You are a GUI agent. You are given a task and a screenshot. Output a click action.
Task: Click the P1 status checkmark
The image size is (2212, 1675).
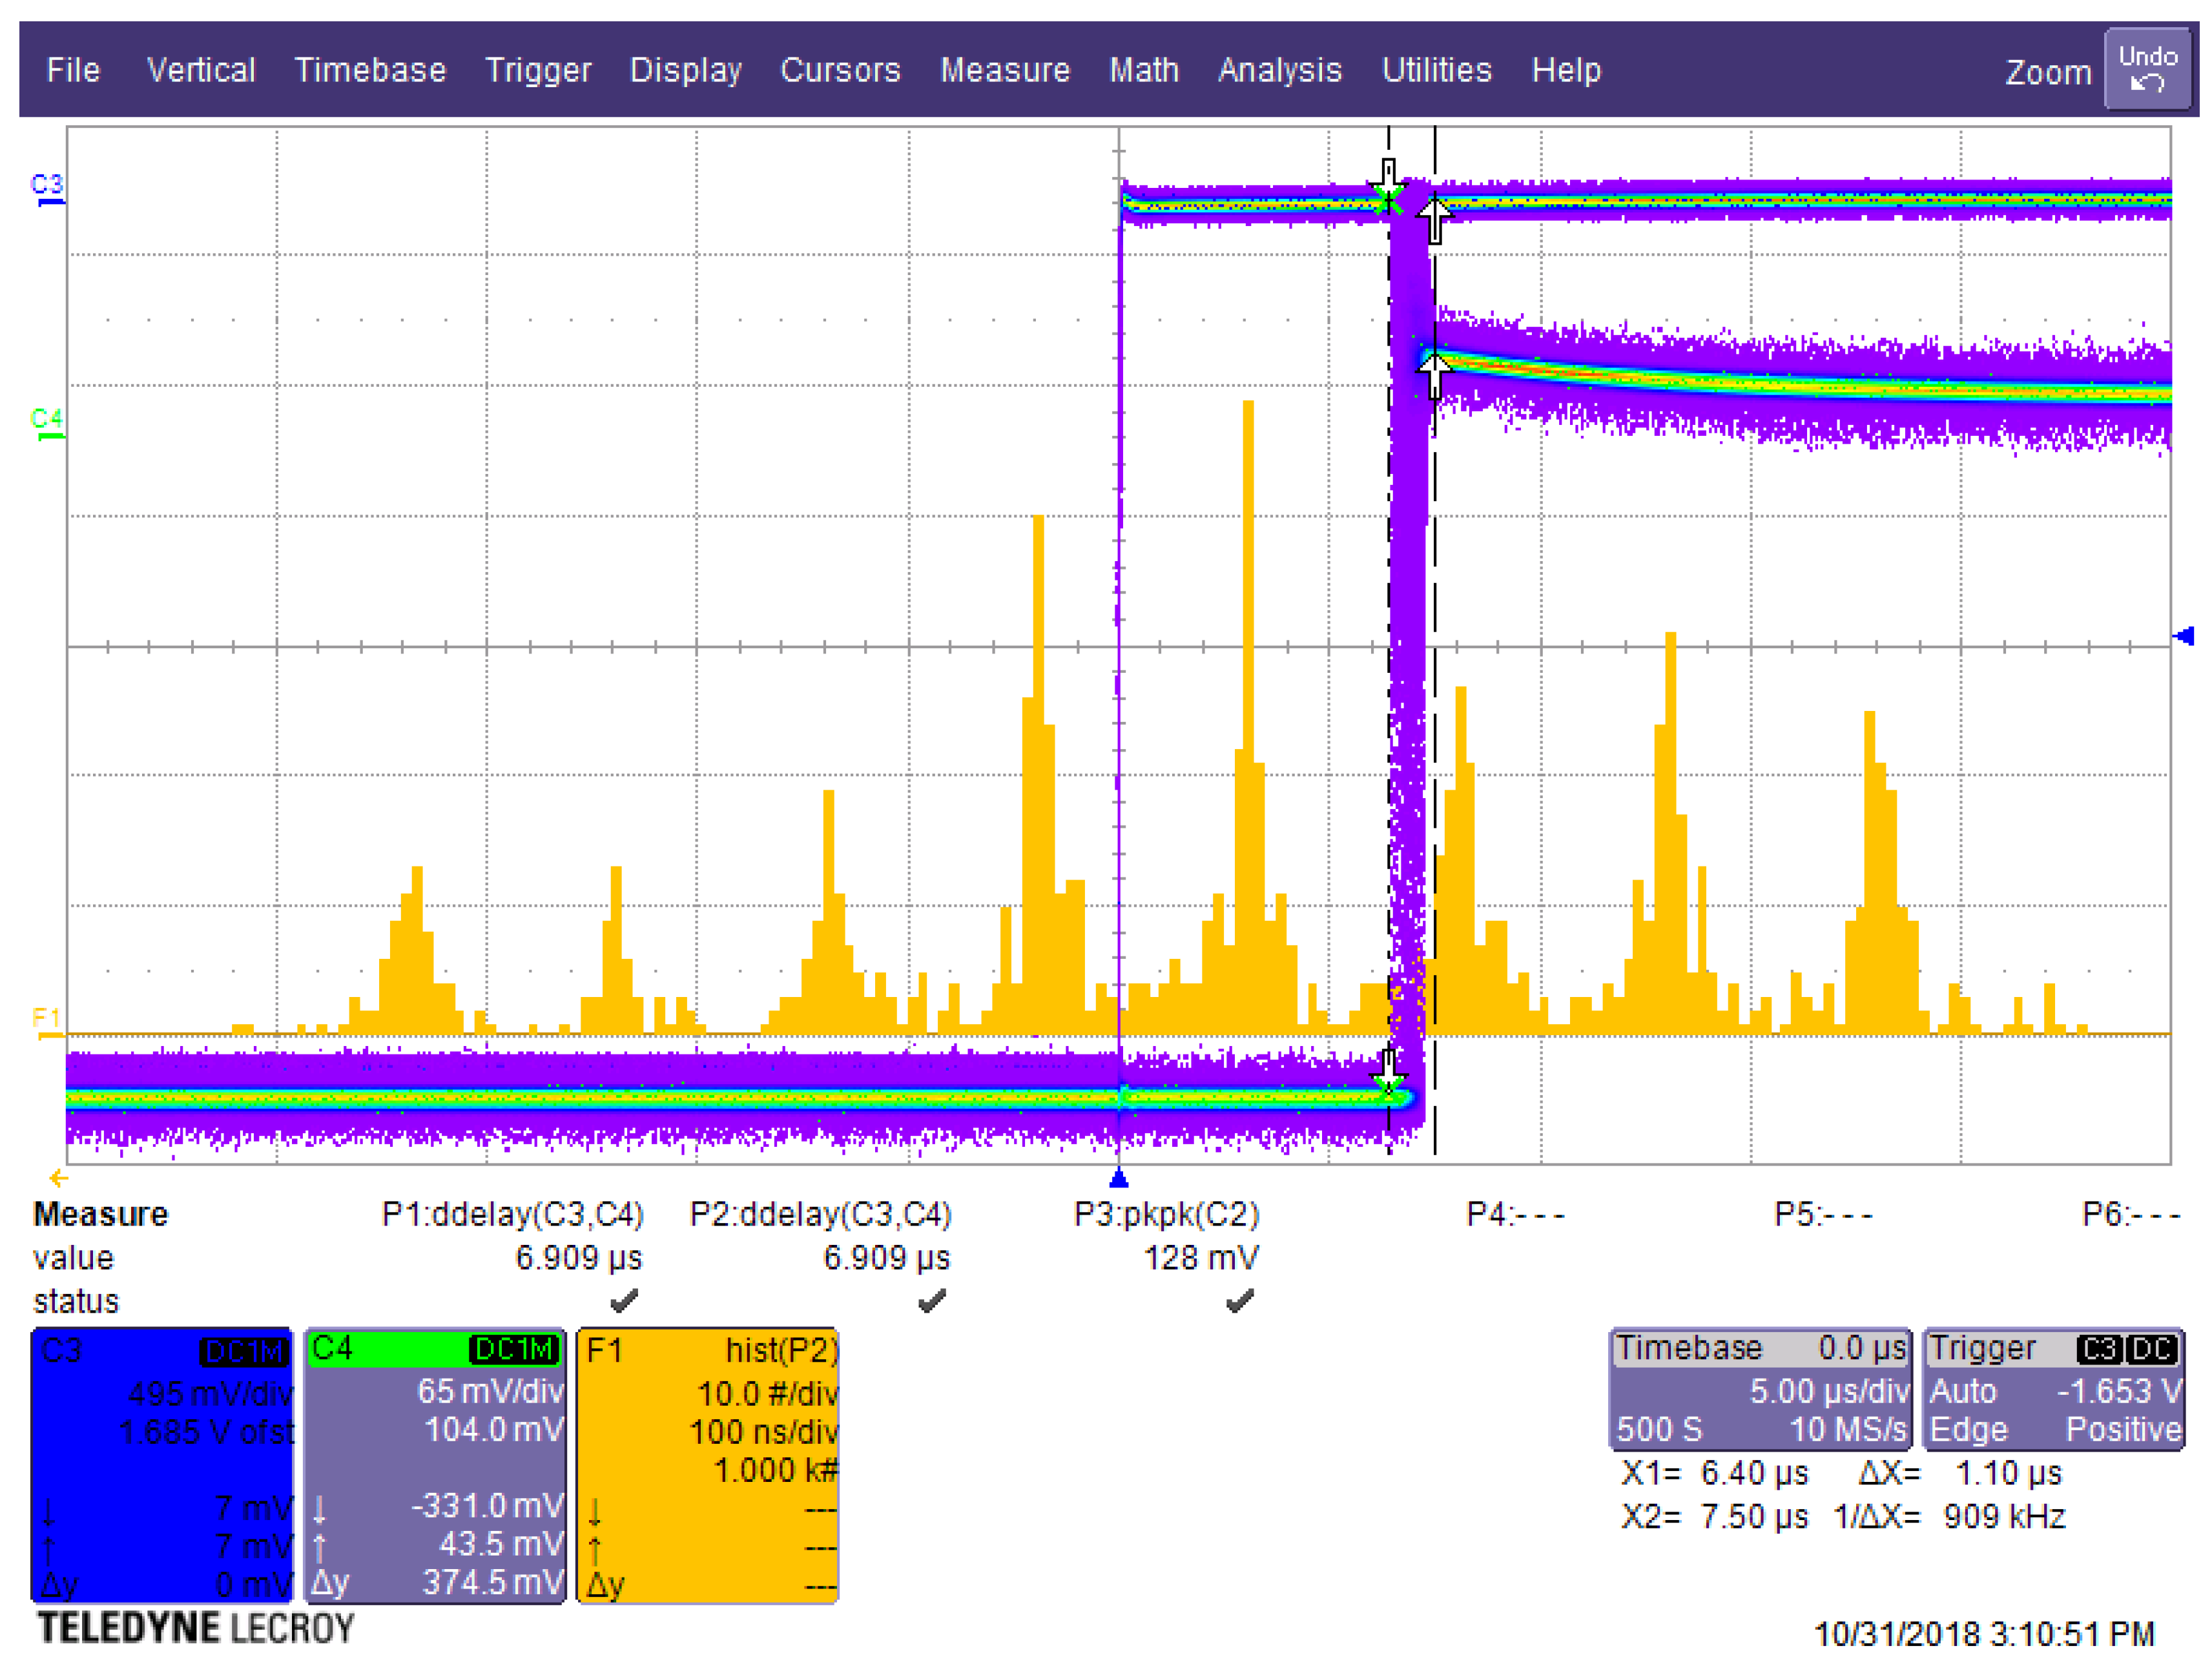tap(624, 1301)
